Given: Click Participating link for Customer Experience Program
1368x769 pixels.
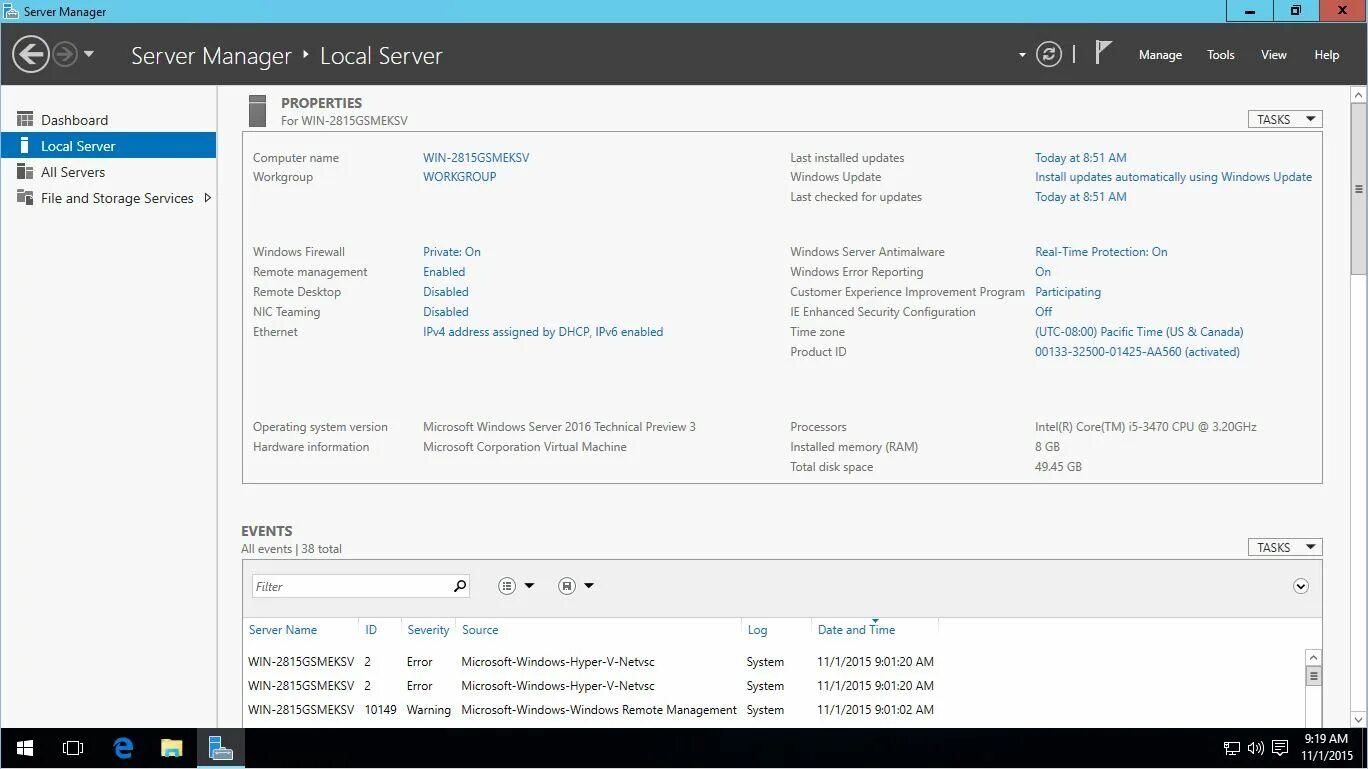Looking at the screenshot, I should pos(1068,291).
